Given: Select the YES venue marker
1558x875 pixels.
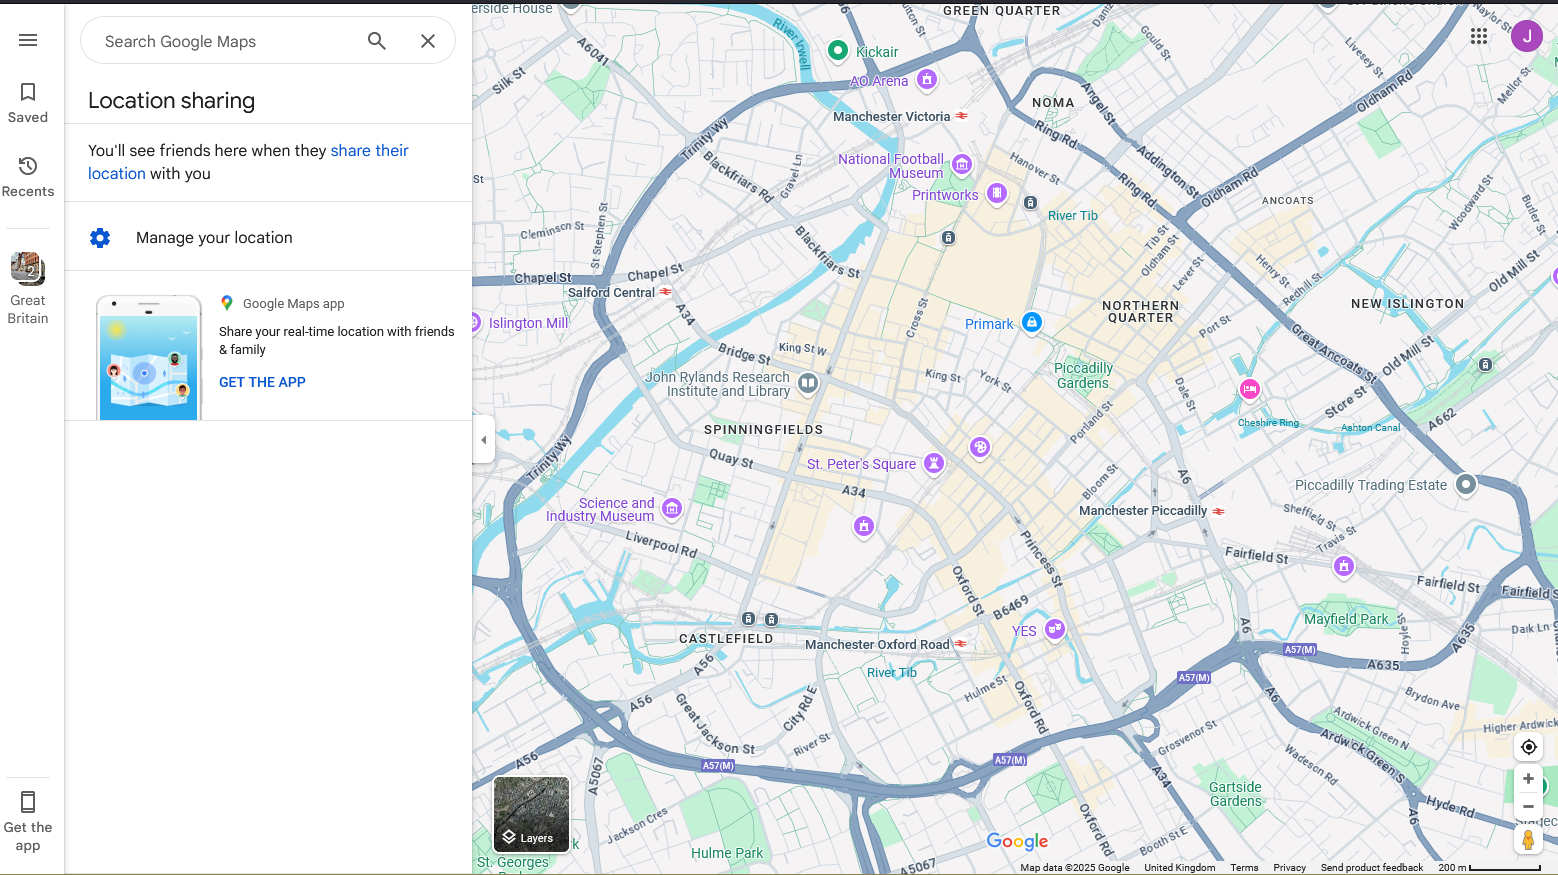Looking at the screenshot, I should click(1055, 628).
